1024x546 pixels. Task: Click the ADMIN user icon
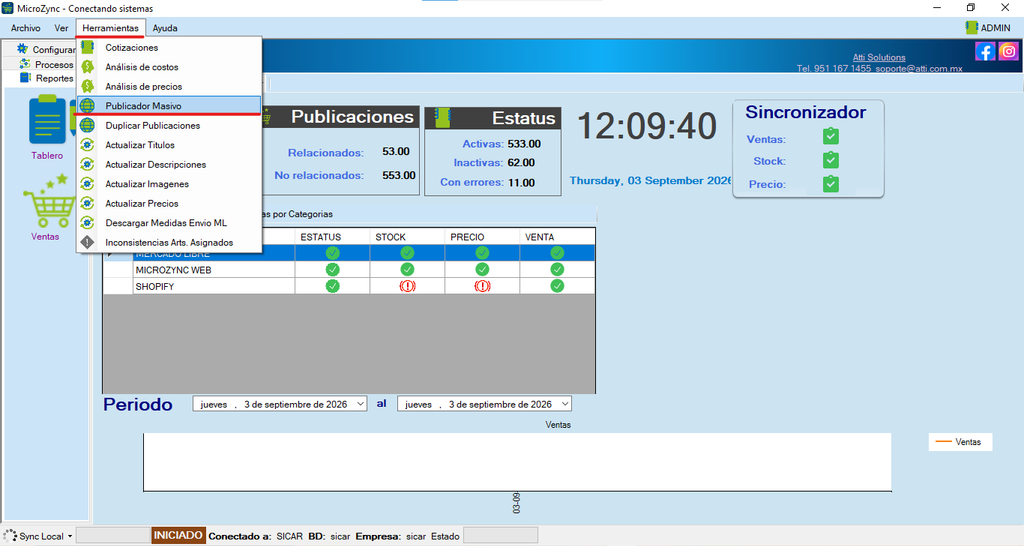coord(972,27)
